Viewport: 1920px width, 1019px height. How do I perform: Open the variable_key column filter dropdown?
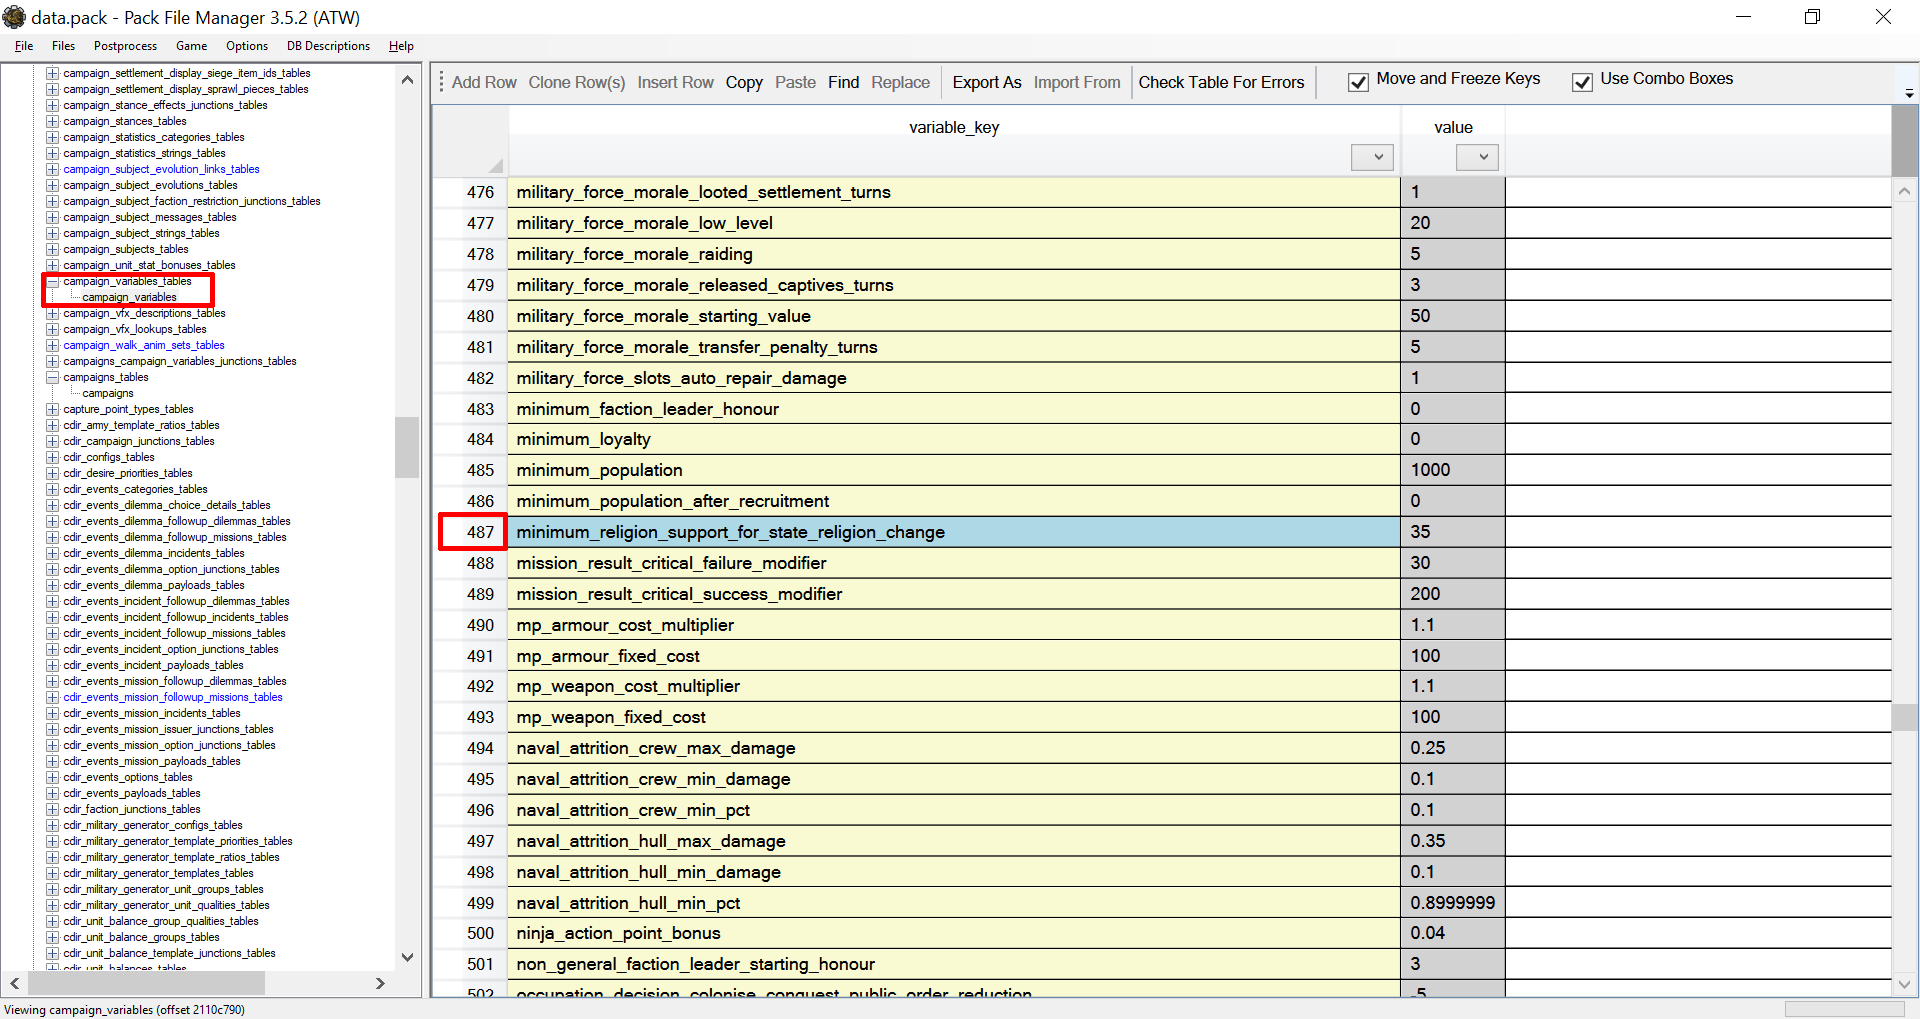point(1372,157)
